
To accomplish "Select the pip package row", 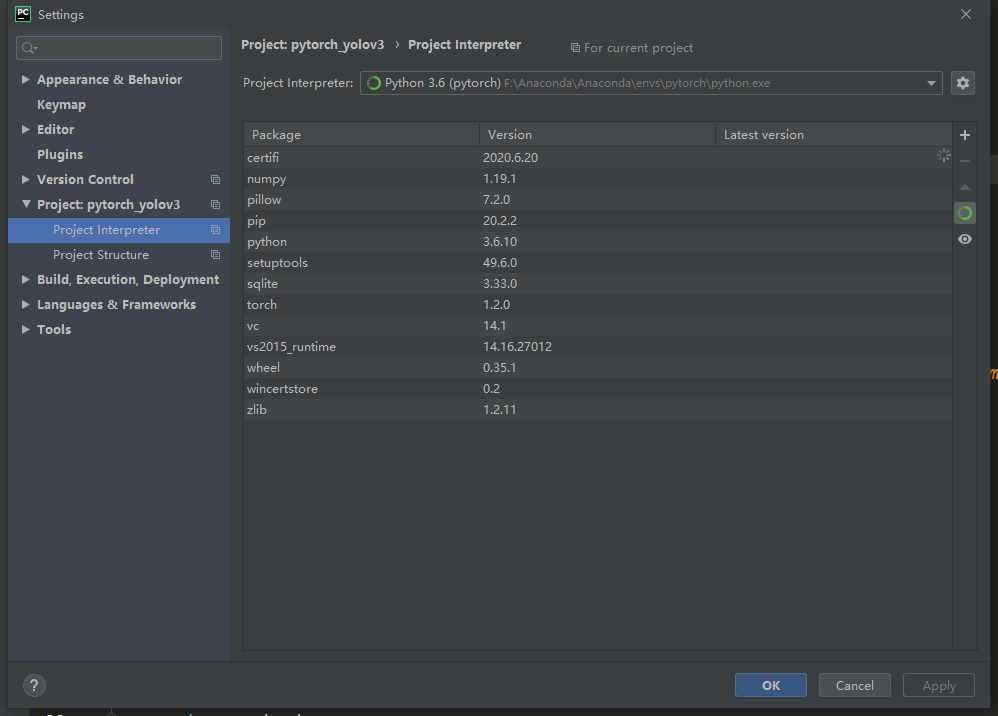I will [x=598, y=221].
